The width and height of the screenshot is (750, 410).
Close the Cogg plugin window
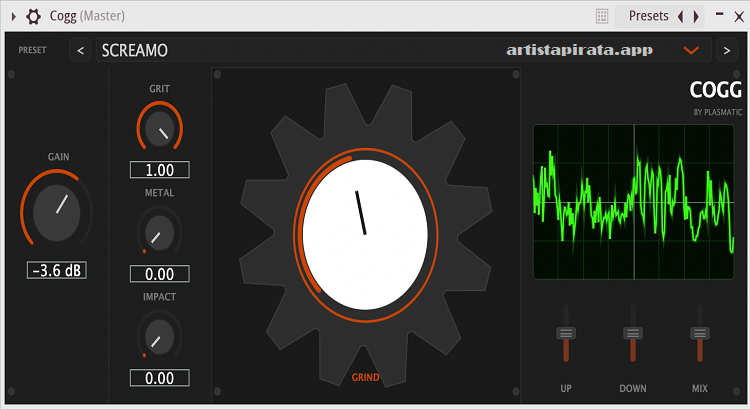[x=739, y=17]
